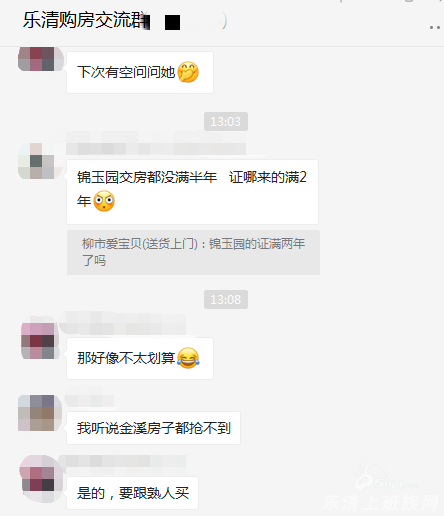Click the laughing tears emoji

(x=188, y=358)
